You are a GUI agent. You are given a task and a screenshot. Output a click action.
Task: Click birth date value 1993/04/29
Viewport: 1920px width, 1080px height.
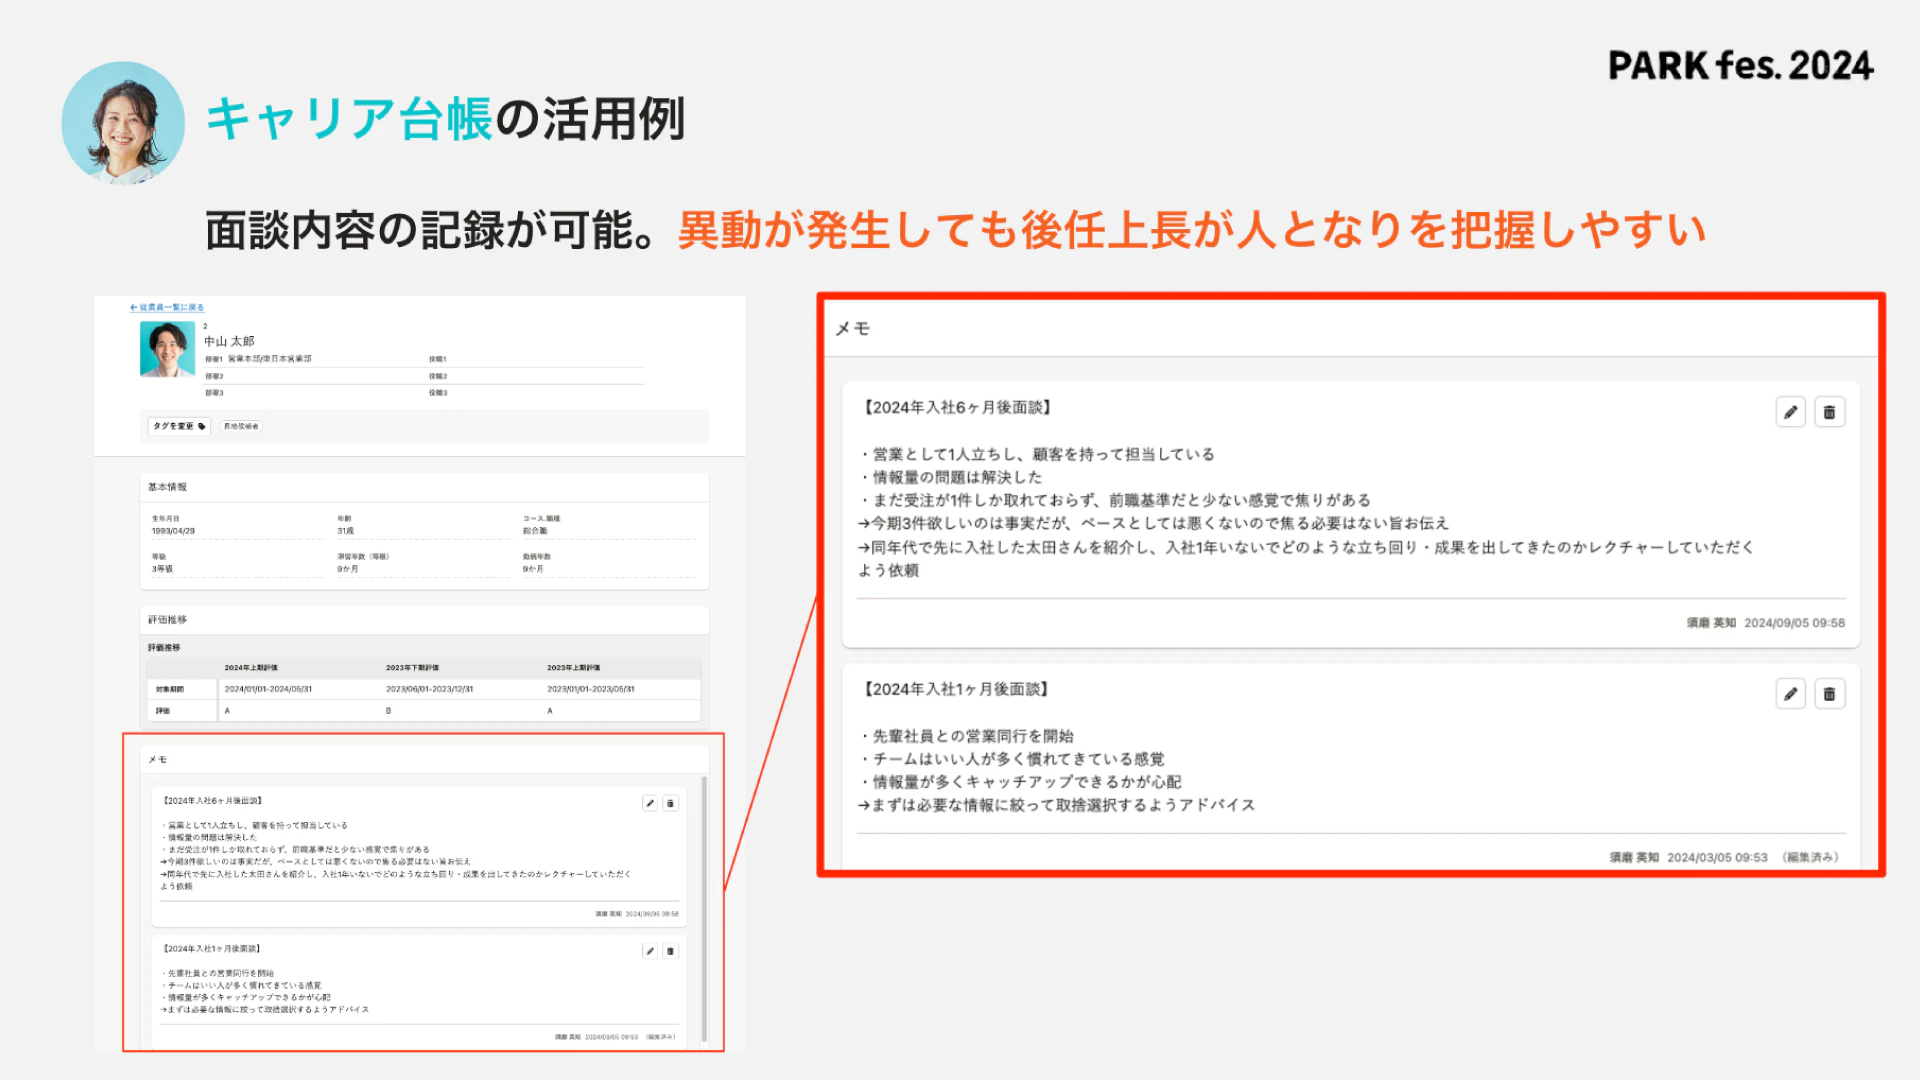[173, 531]
